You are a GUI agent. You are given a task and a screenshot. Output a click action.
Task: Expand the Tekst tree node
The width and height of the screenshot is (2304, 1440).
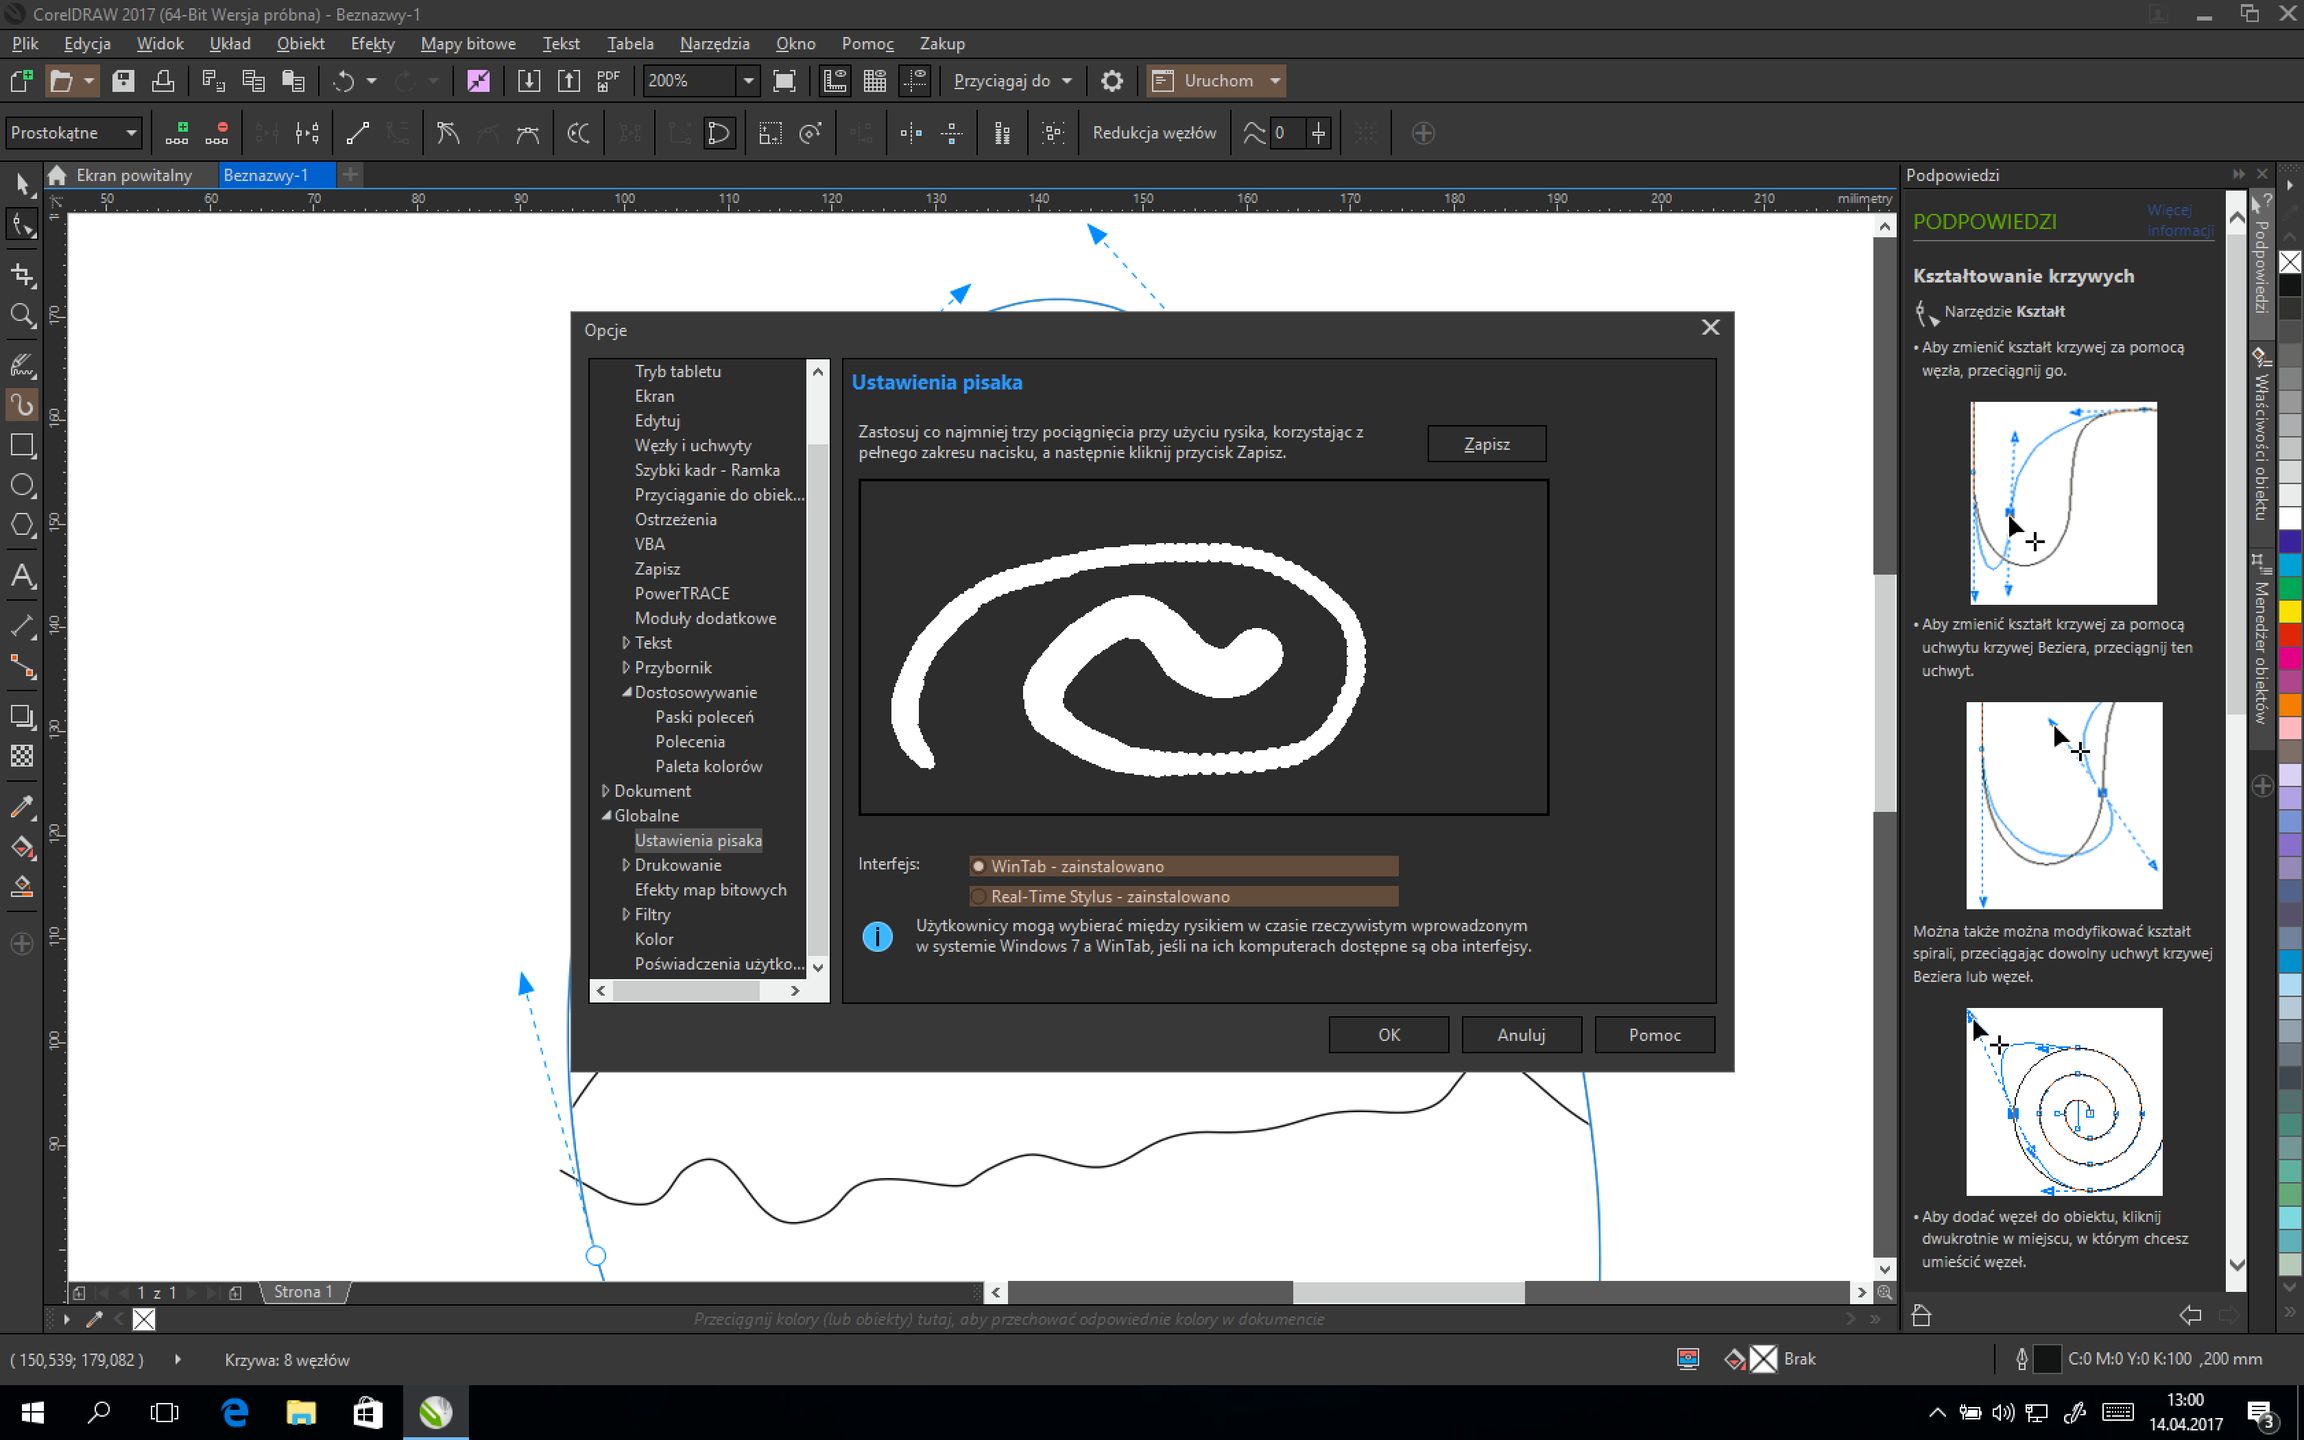pos(626,643)
